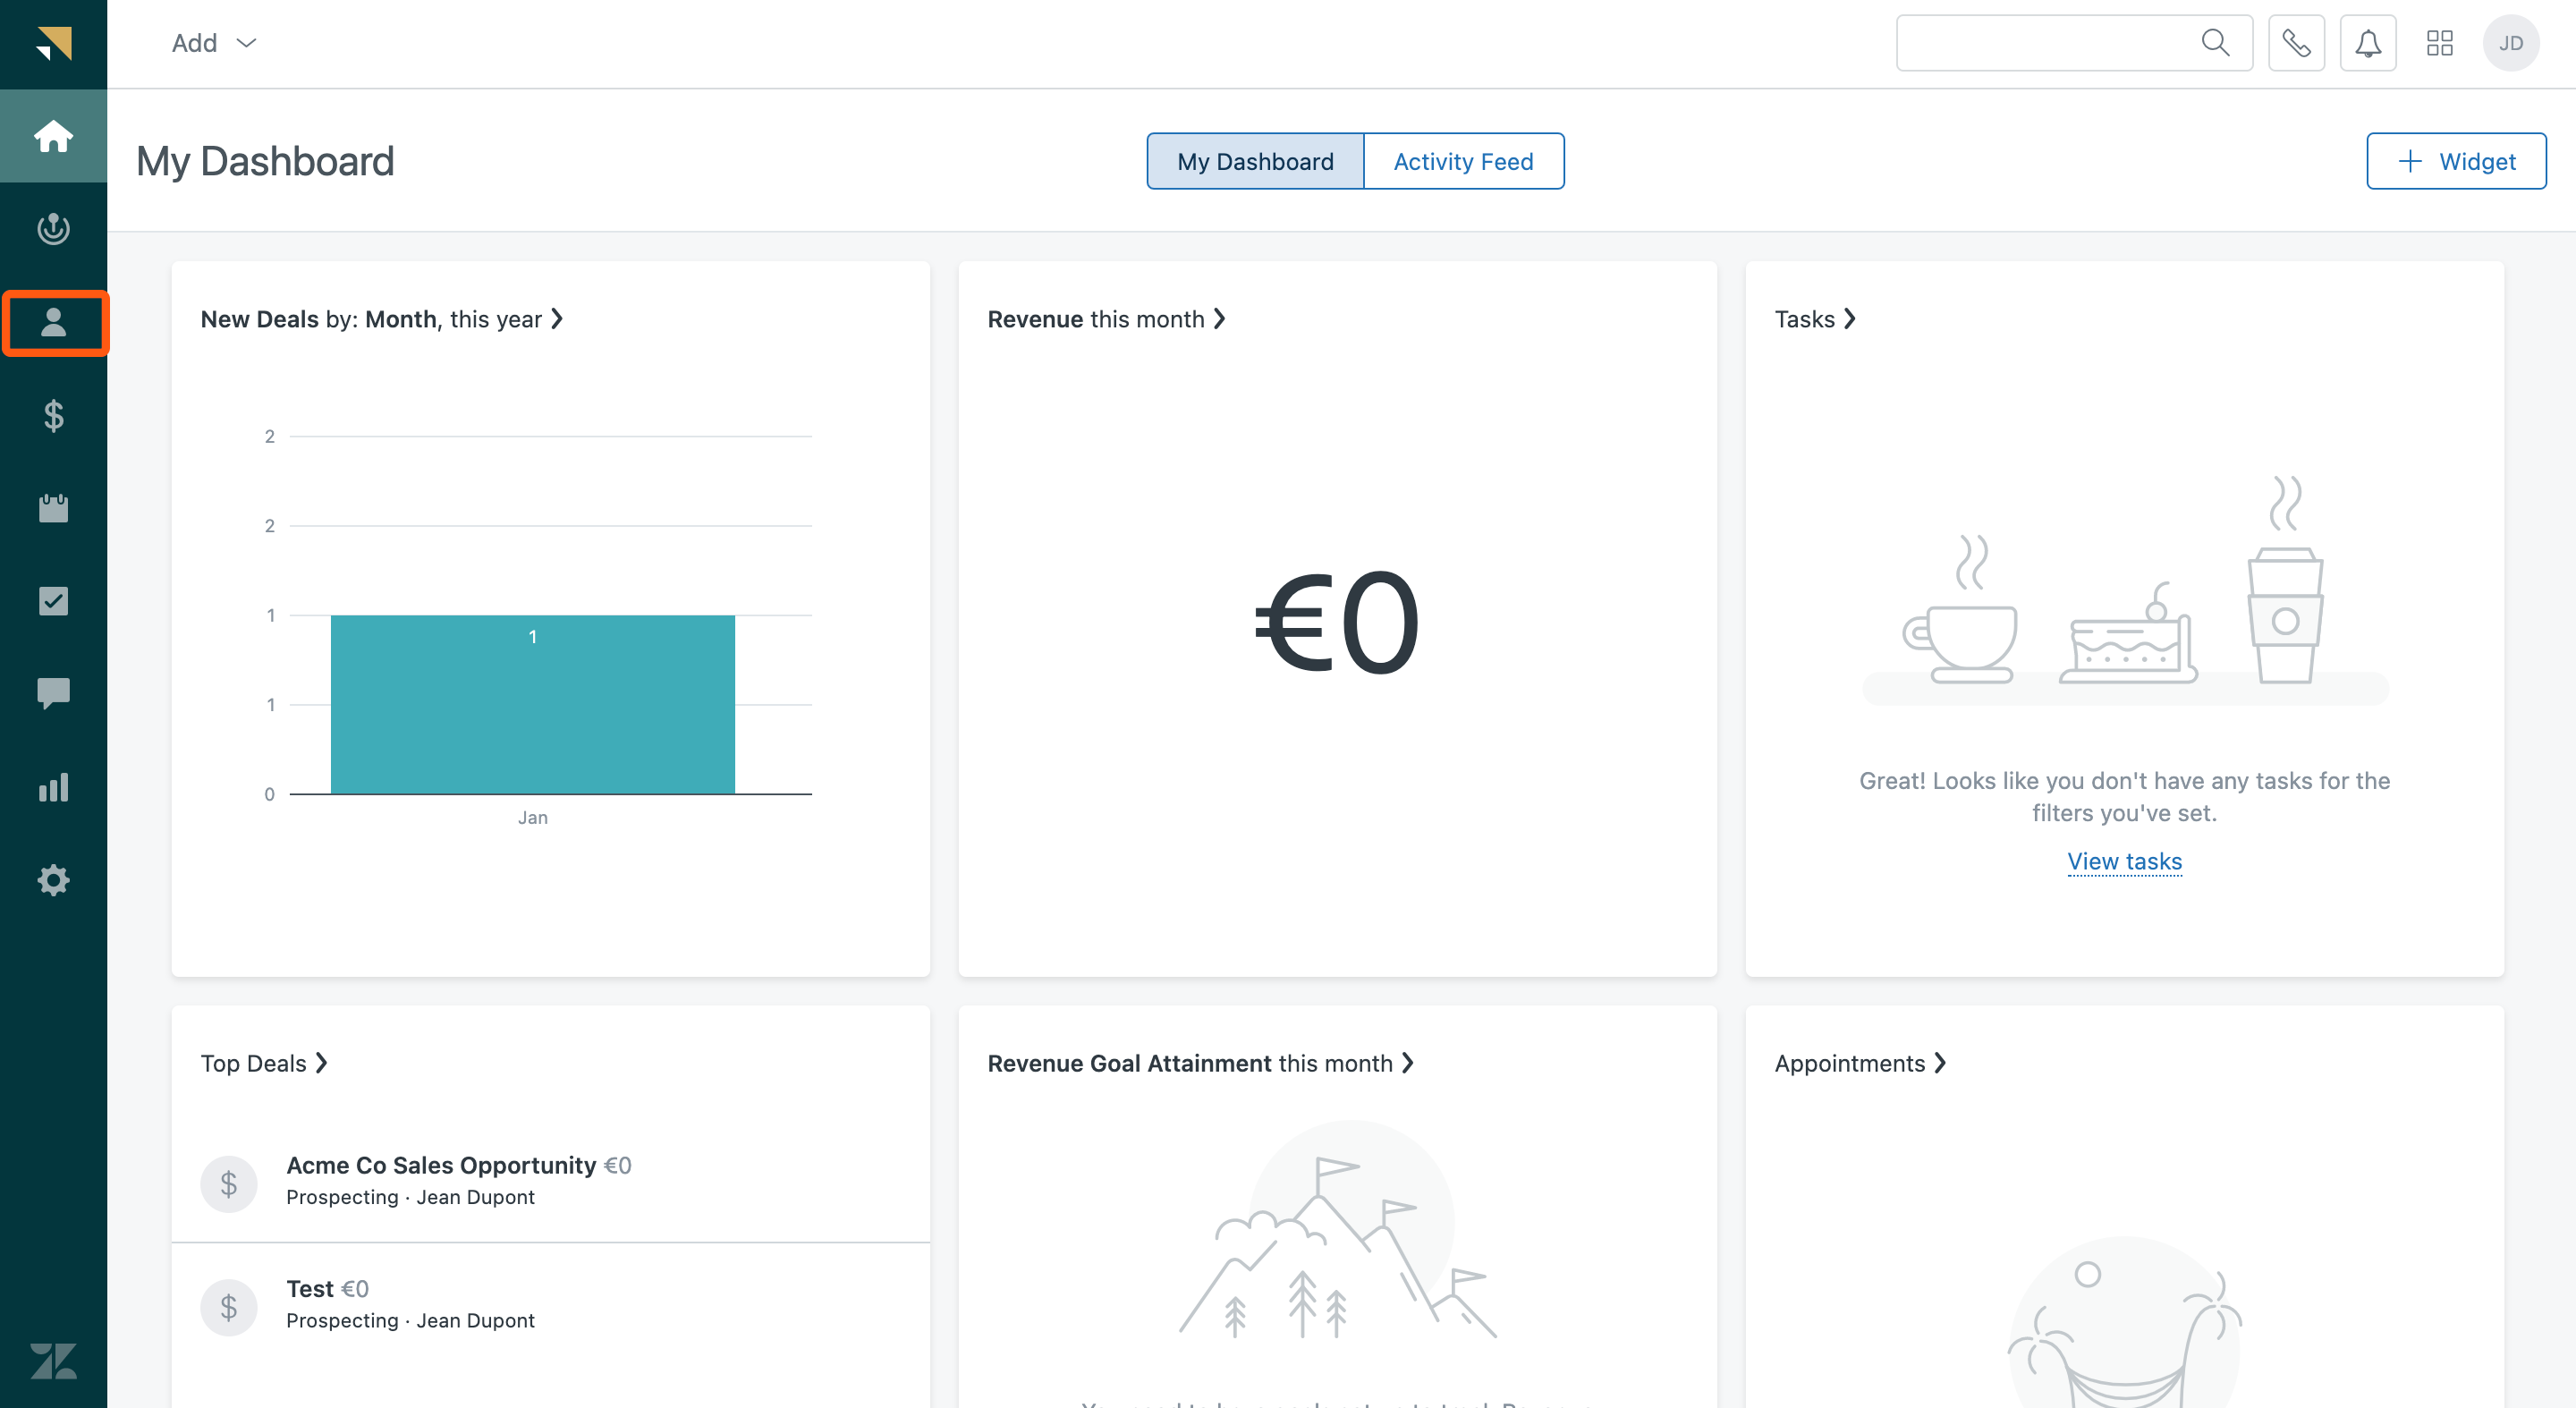Screen dimensions: 2576x1408
Task: Click the apps/grid icon top right
Action: pyautogui.click(x=2439, y=43)
